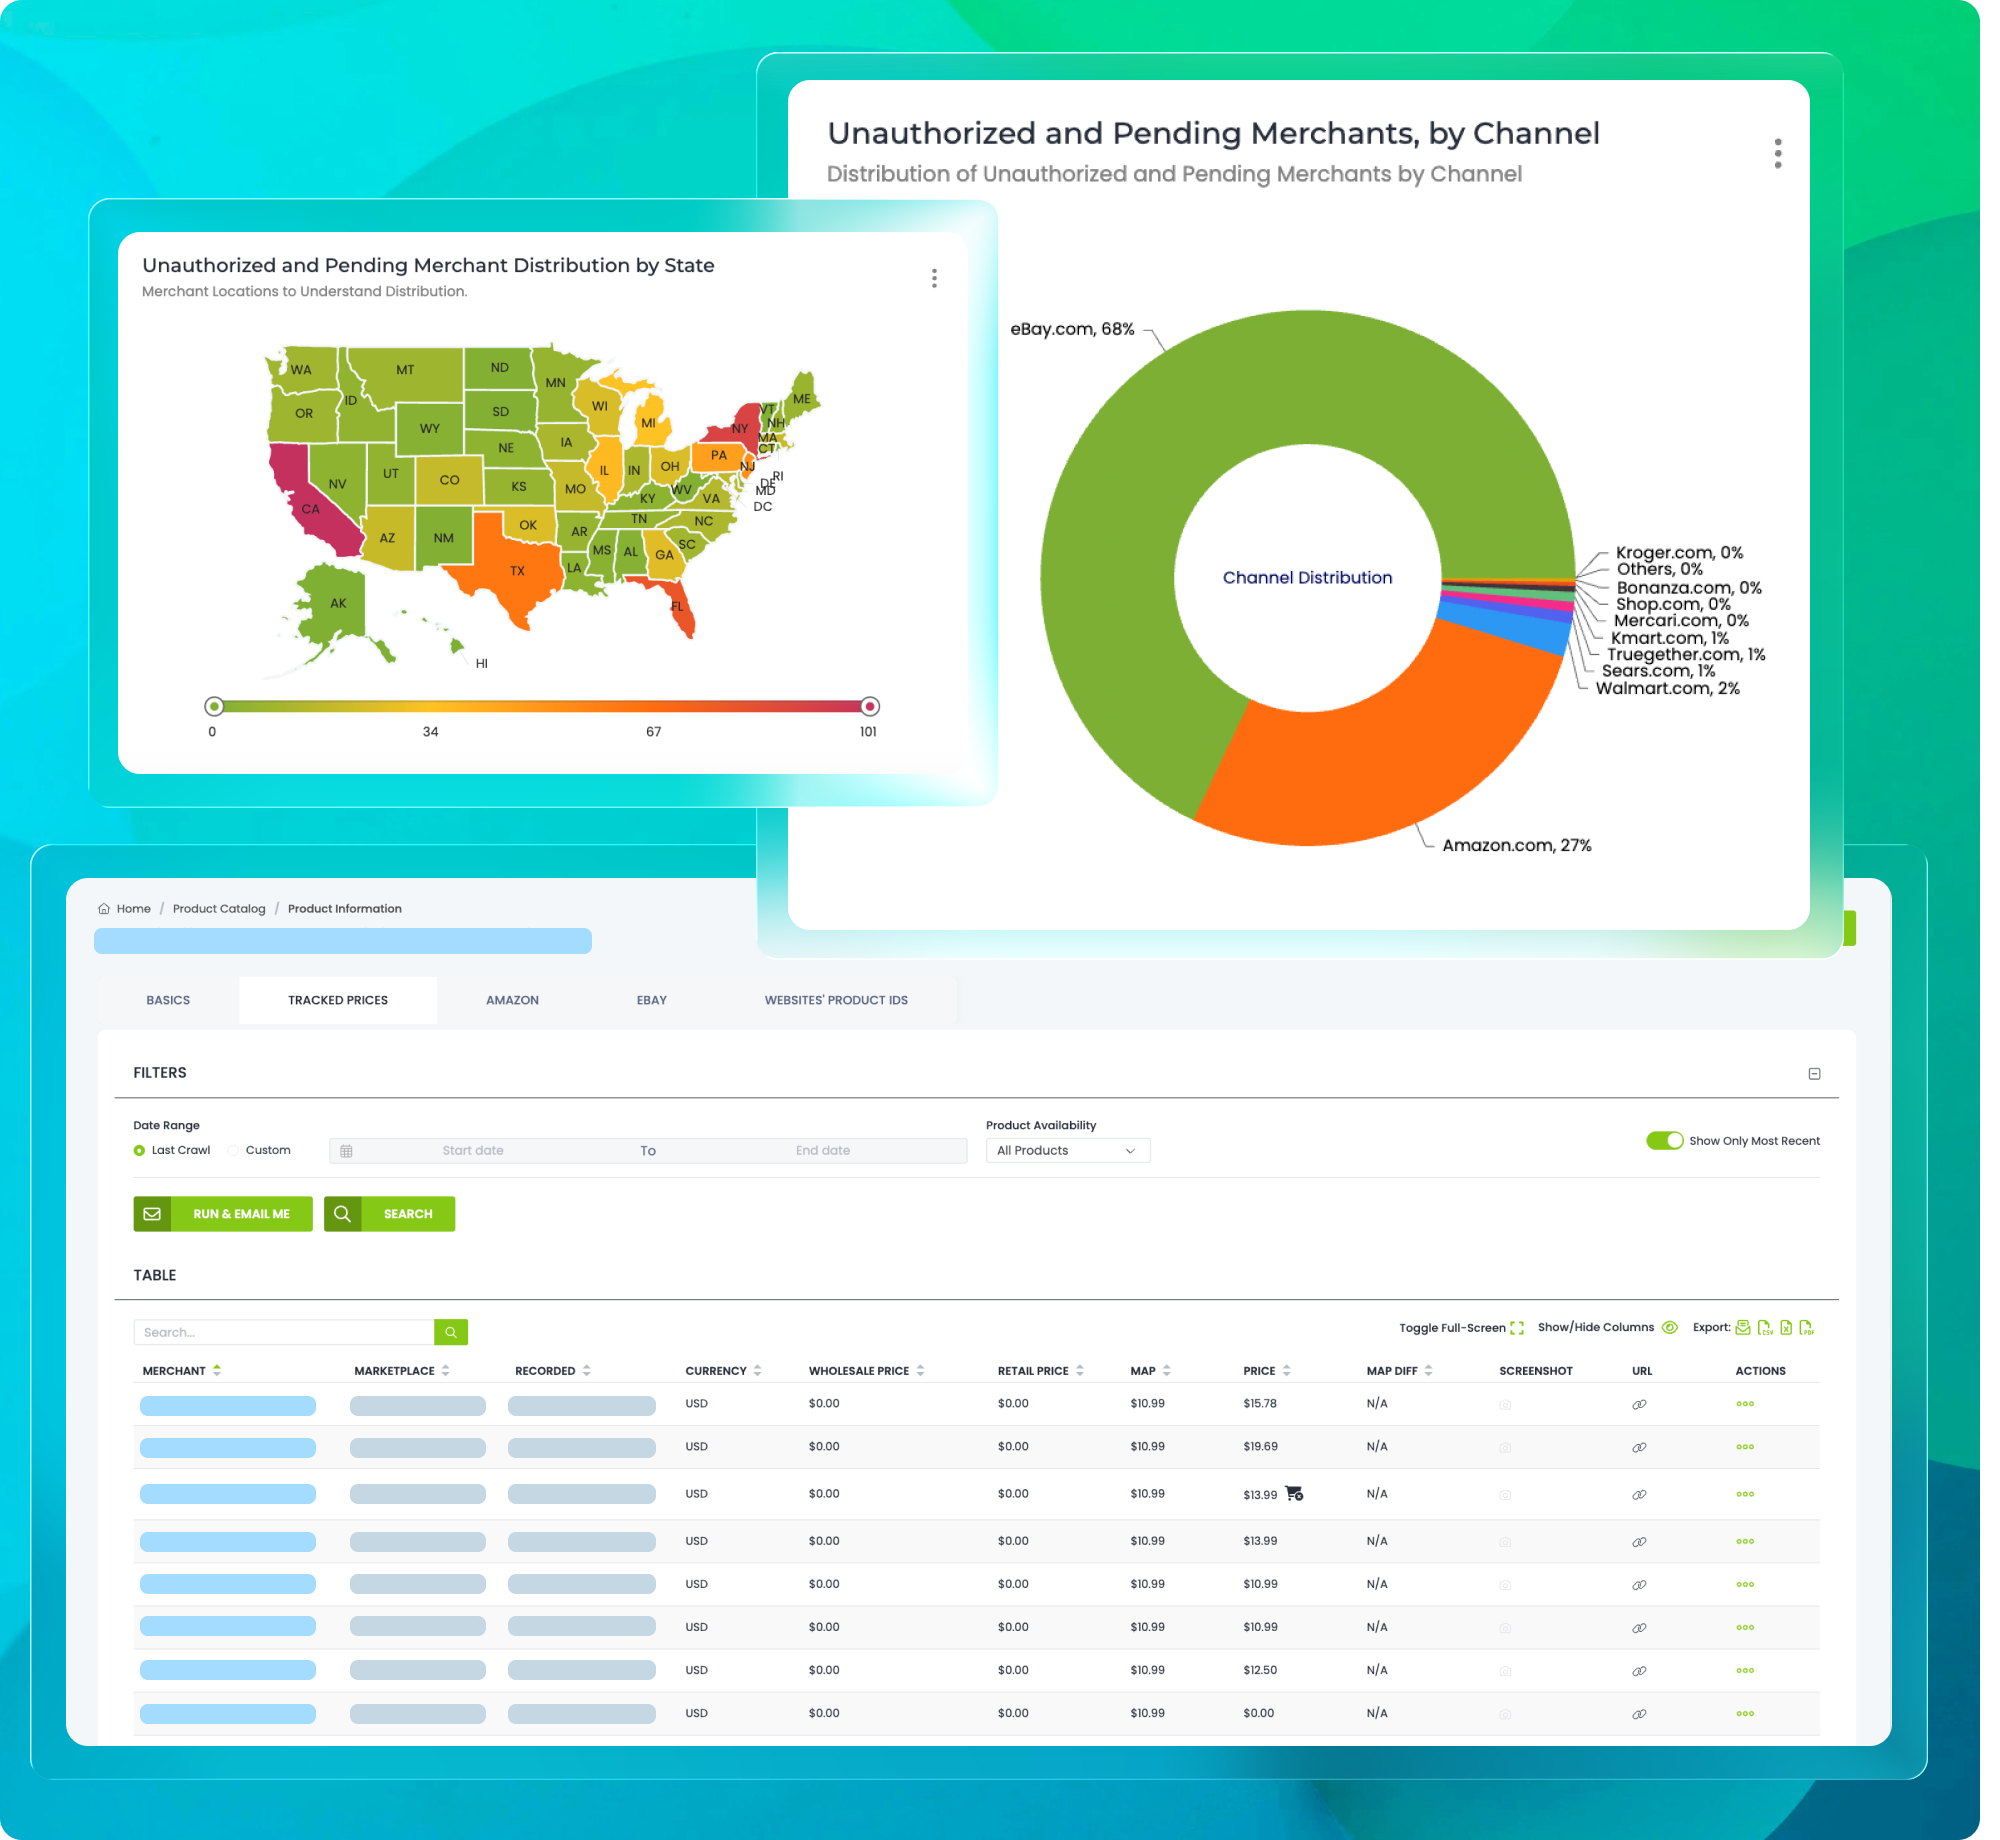
Task: Collapse the Filters section
Action: click(x=1814, y=1074)
